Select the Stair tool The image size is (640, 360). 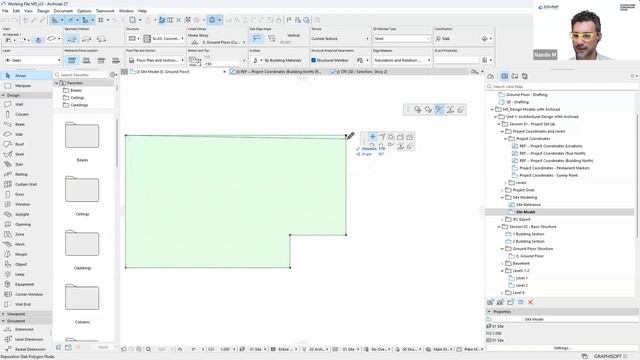(x=25, y=164)
